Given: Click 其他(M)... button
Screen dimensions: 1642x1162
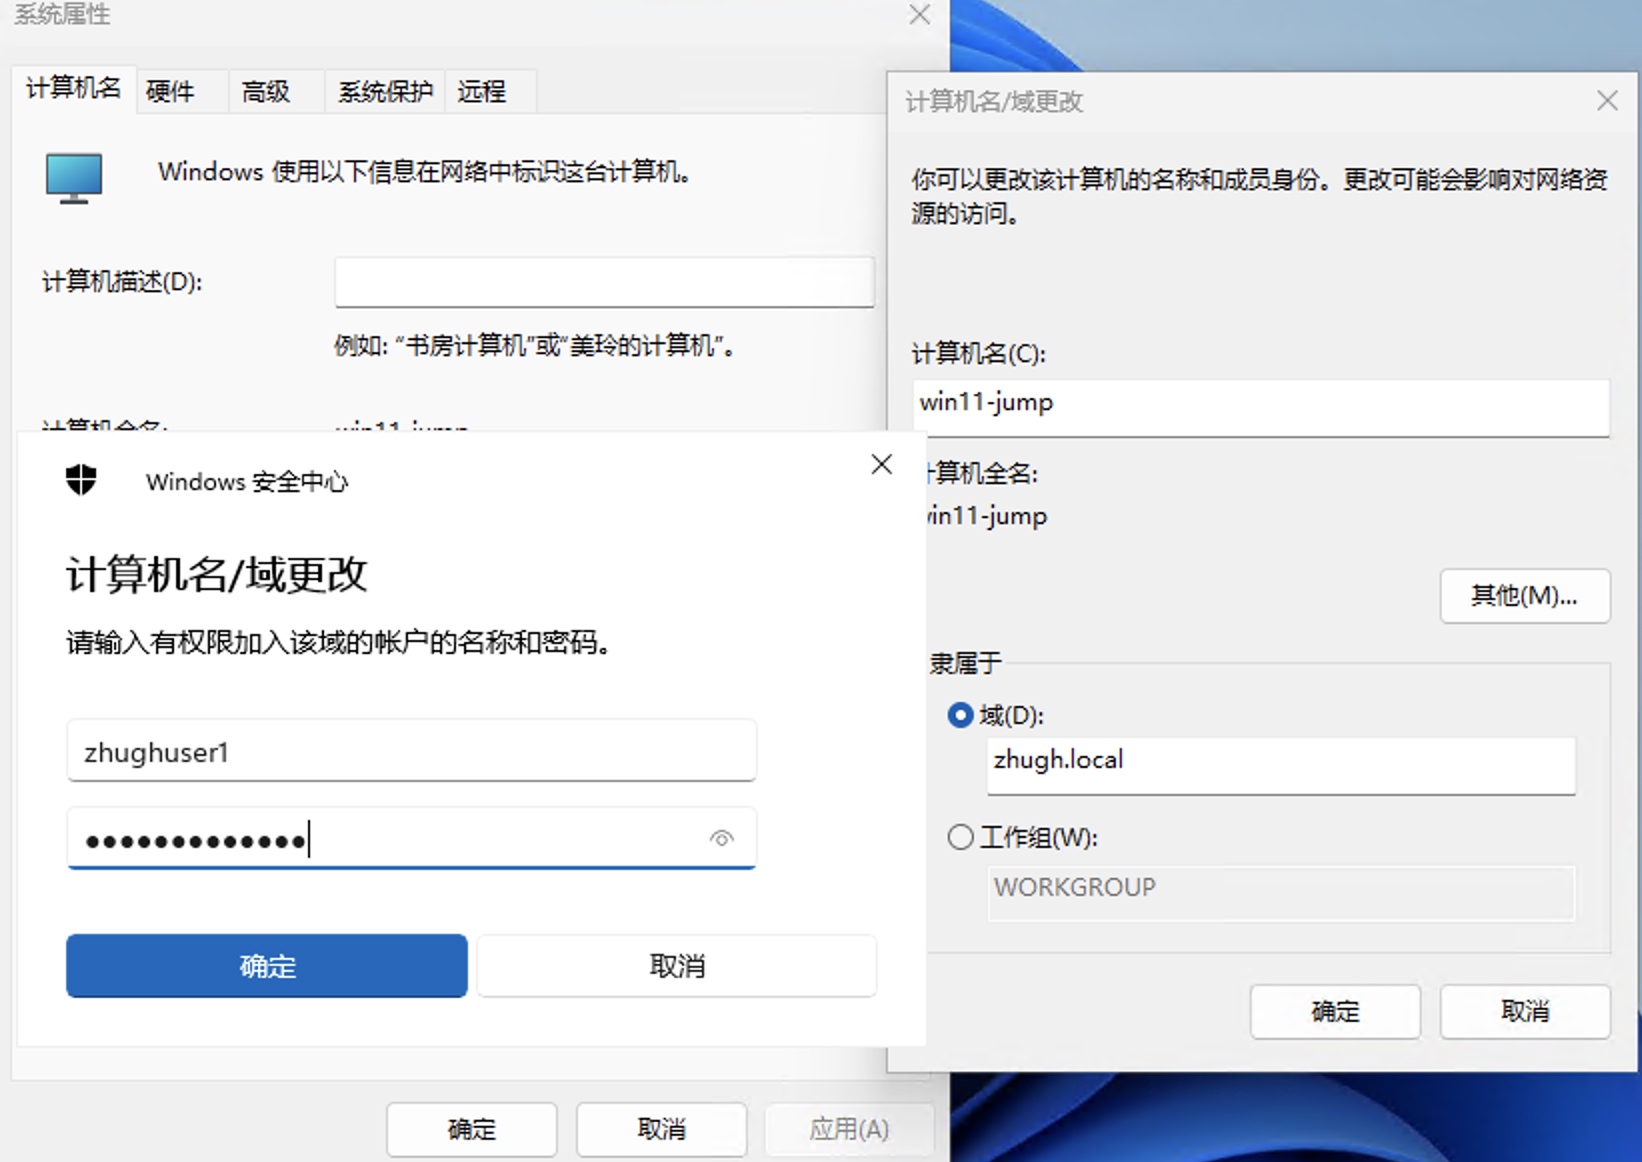Looking at the screenshot, I should pyautogui.click(x=1525, y=596).
